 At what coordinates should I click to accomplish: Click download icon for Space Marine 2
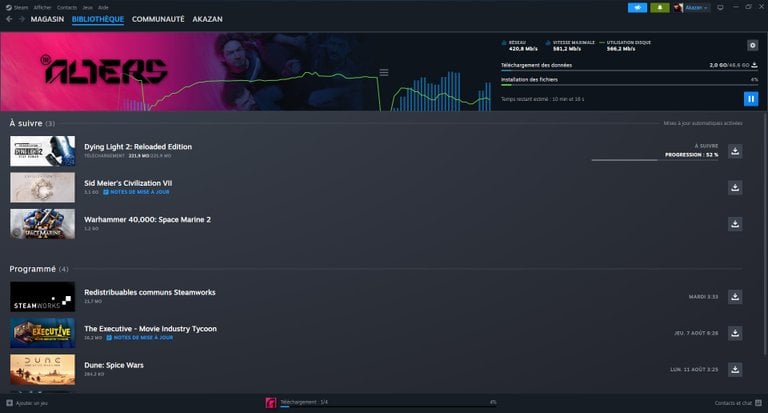click(x=735, y=224)
